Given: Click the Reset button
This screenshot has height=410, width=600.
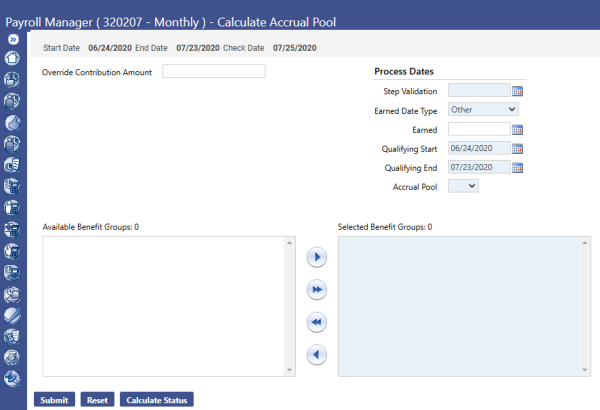Looking at the screenshot, I should point(97,400).
